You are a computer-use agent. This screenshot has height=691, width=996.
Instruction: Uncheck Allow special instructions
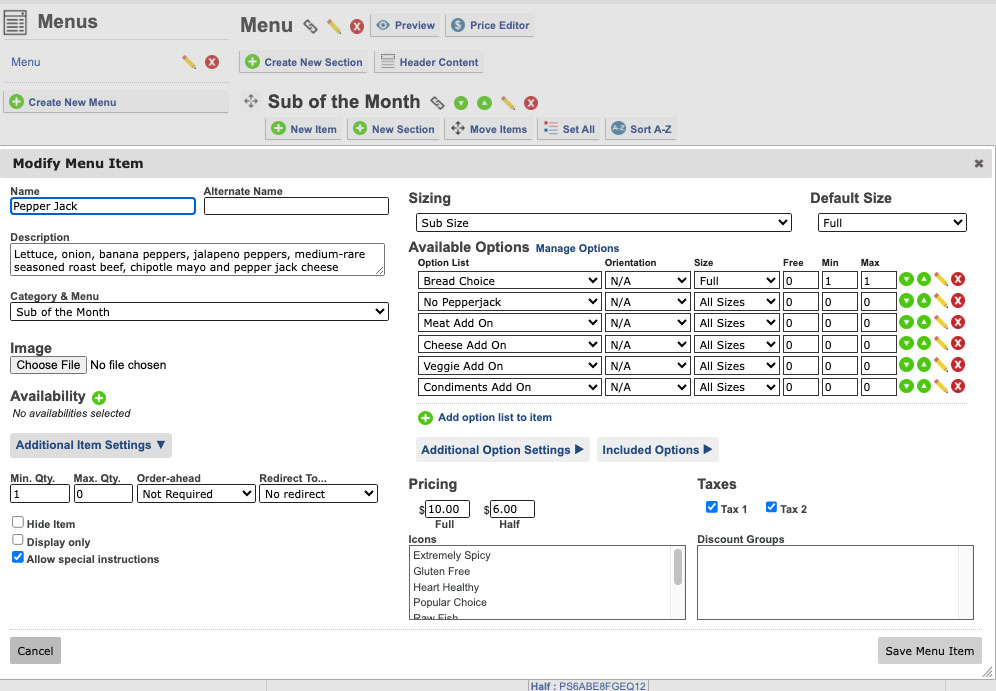coord(18,557)
